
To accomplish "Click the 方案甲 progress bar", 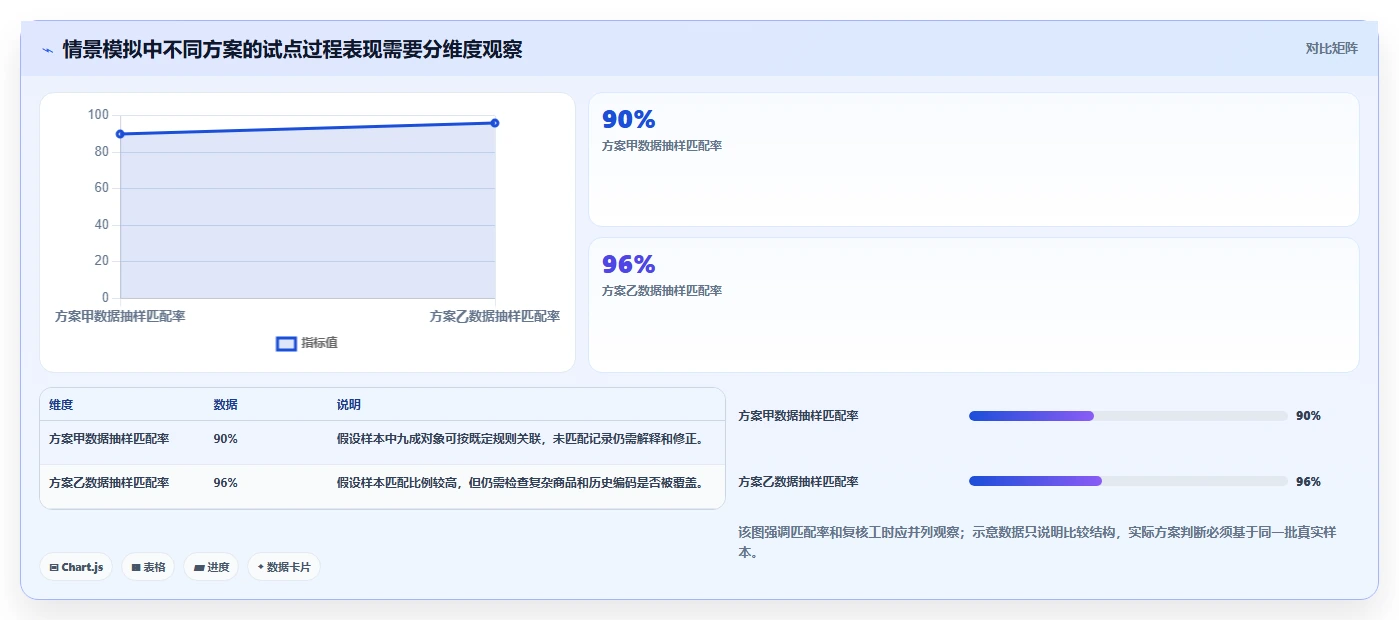I will coord(1128,416).
